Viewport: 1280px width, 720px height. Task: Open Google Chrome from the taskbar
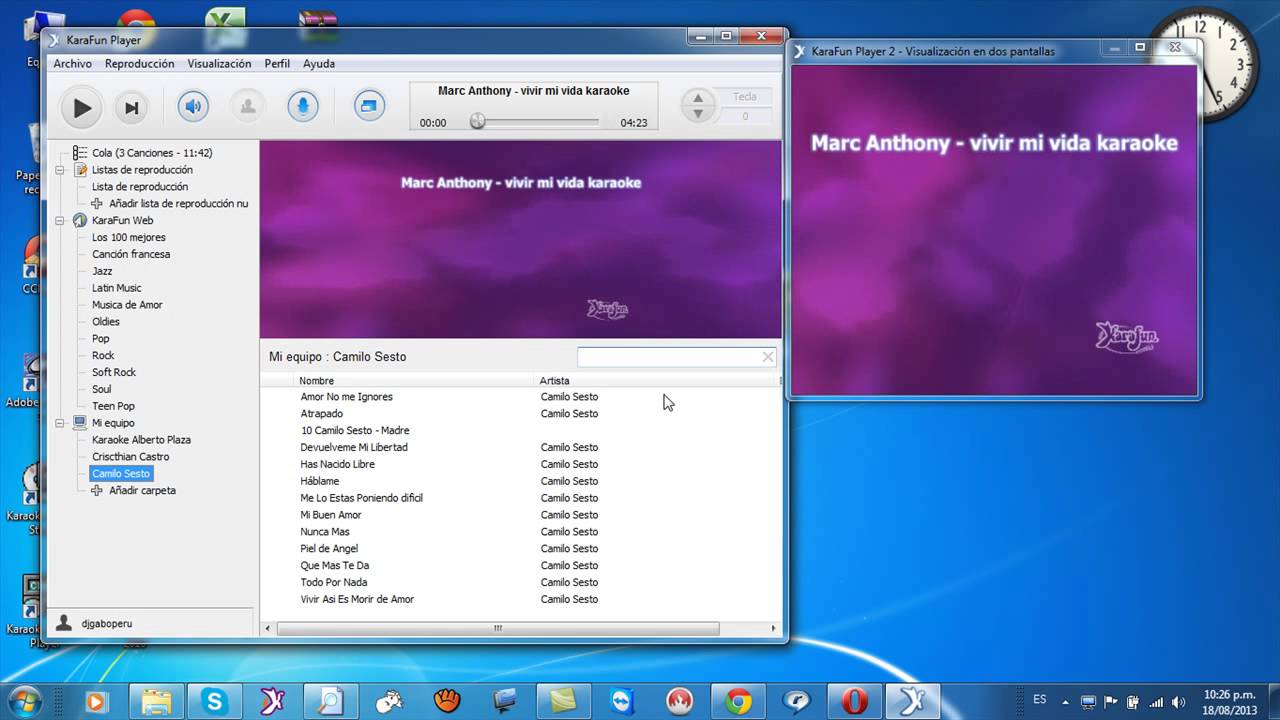click(739, 701)
